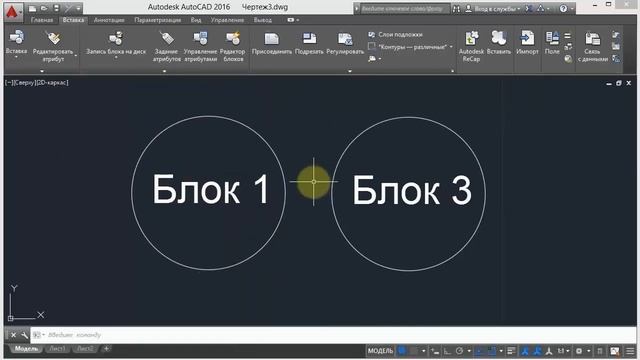Open the Параметризация ribbon tab
This screenshot has height=360, width=640.
pos(158,20)
